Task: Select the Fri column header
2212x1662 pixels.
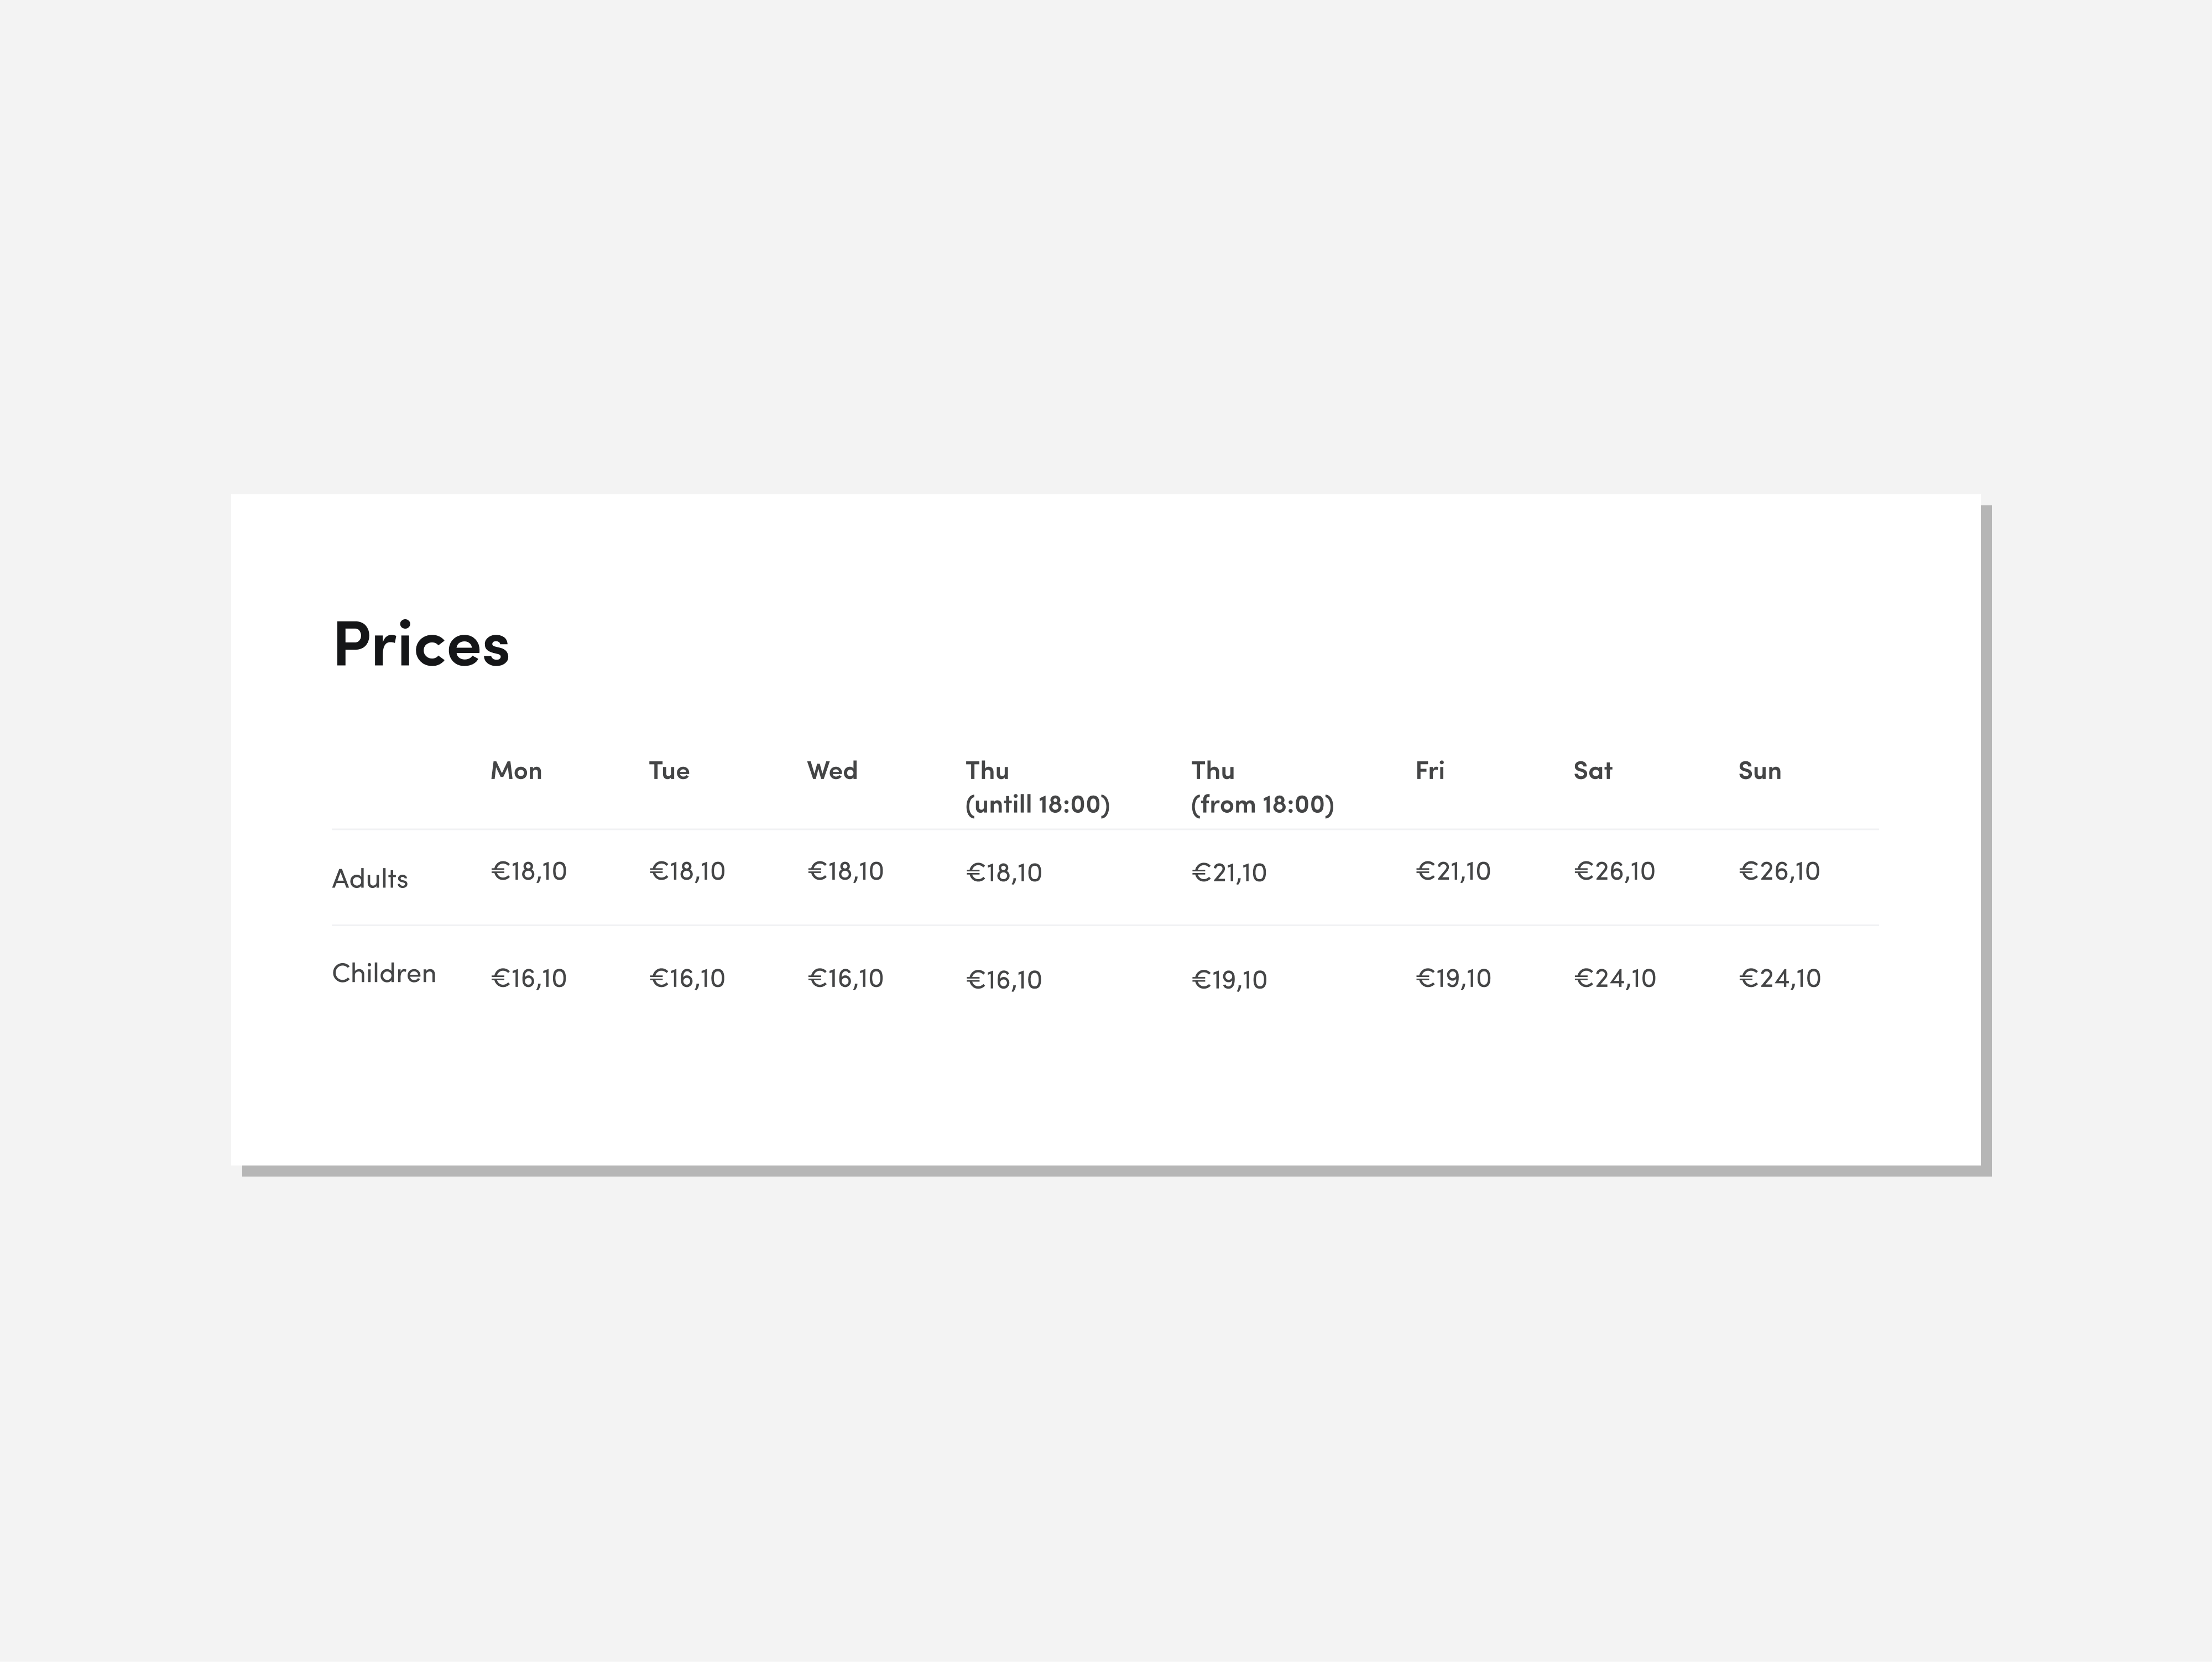Action: tap(1429, 771)
